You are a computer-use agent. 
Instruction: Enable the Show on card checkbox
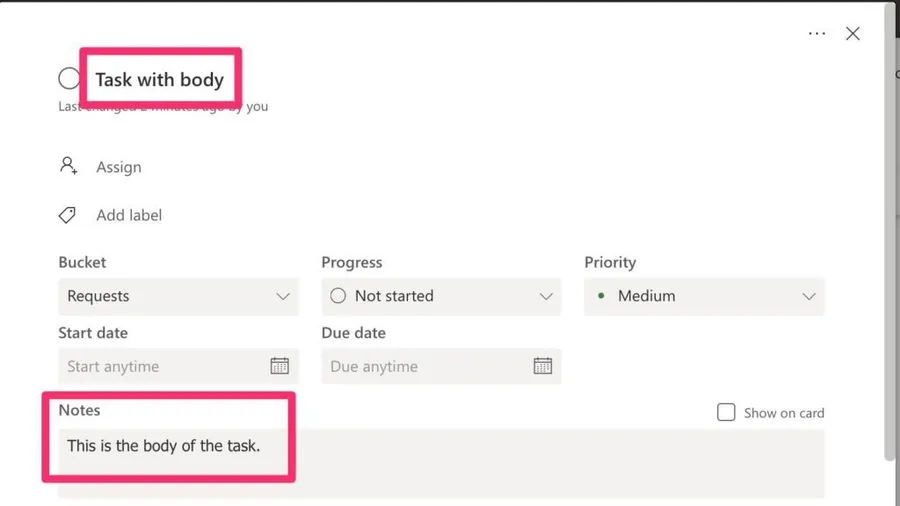726,412
